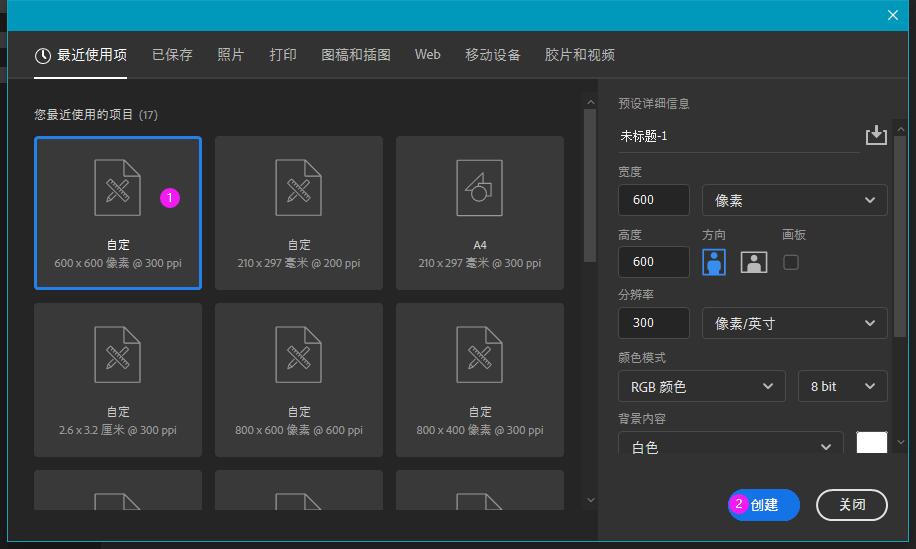
Task: Click the preset details panel scrollbar
Action: click(900, 237)
